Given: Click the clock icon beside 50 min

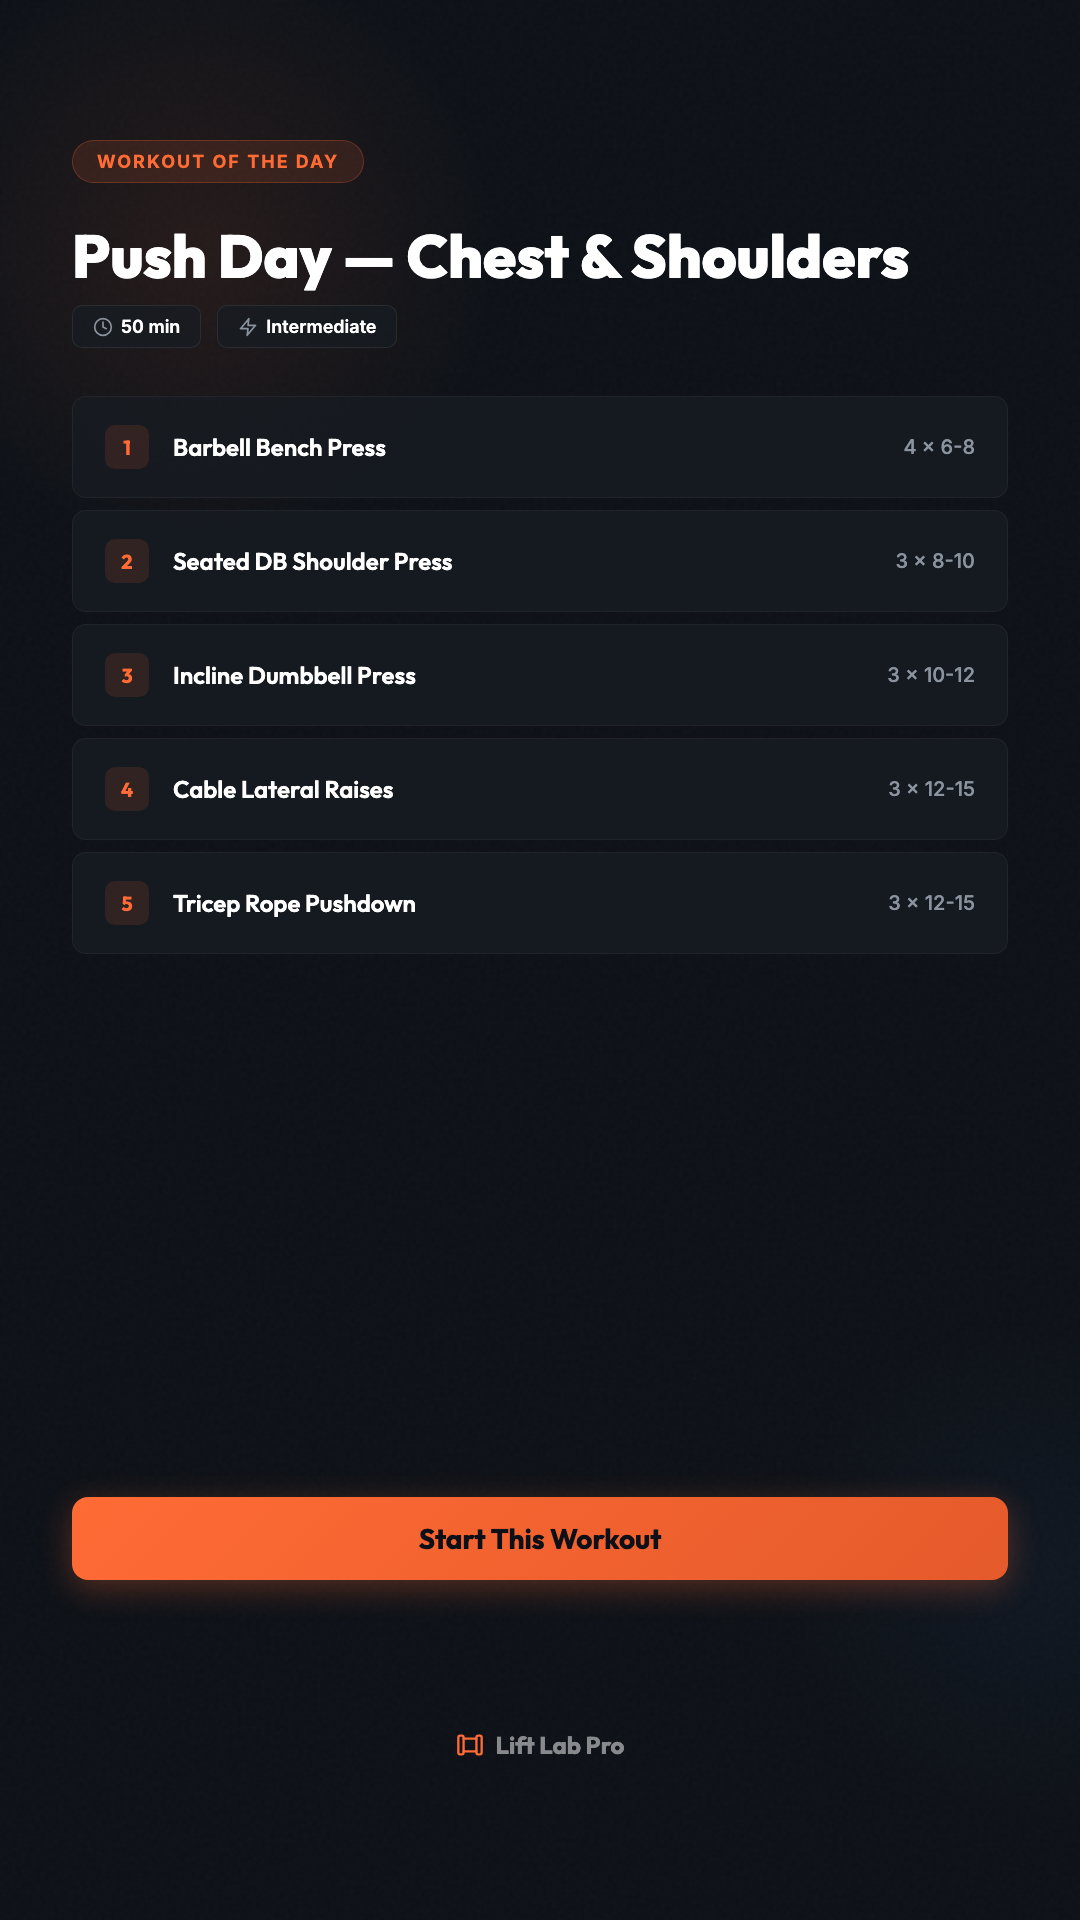Looking at the screenshot, I should pos(103,327).
